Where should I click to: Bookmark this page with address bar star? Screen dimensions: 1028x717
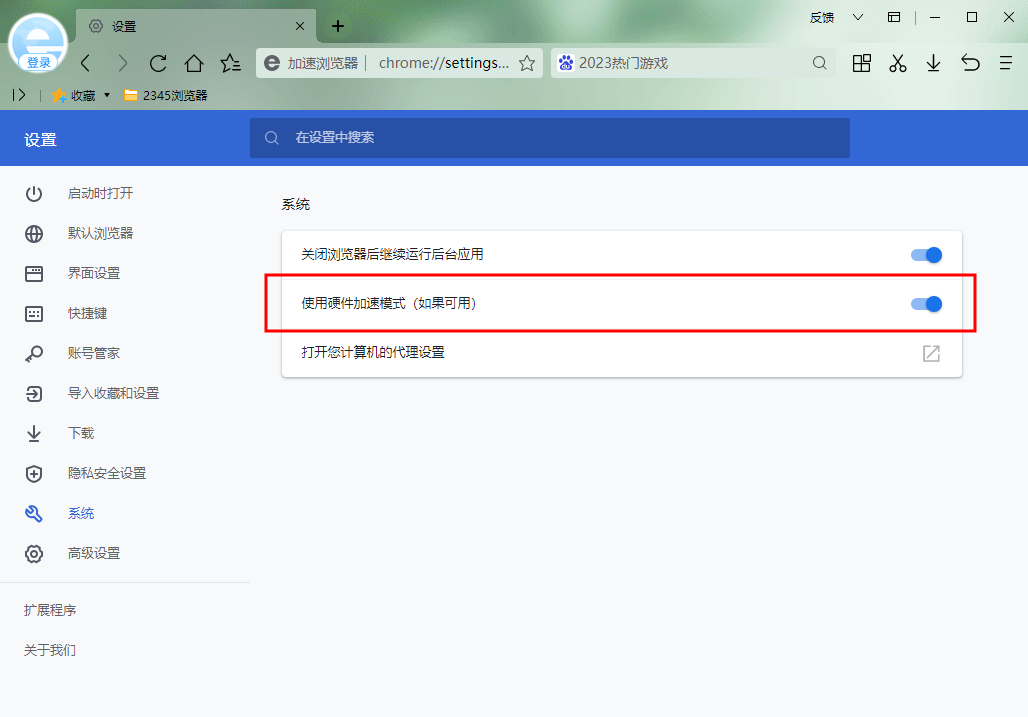[526, 63]
